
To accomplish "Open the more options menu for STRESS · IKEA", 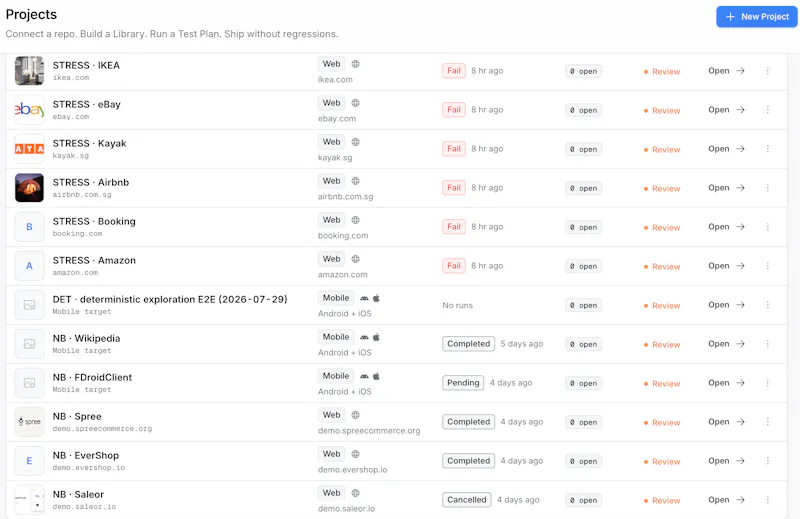I will tap(767, 71).
